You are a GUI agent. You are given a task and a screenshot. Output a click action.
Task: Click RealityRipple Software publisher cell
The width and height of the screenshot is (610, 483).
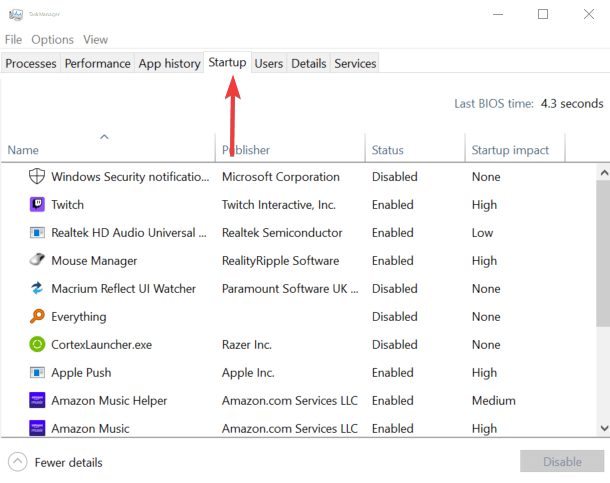point(280,261)
